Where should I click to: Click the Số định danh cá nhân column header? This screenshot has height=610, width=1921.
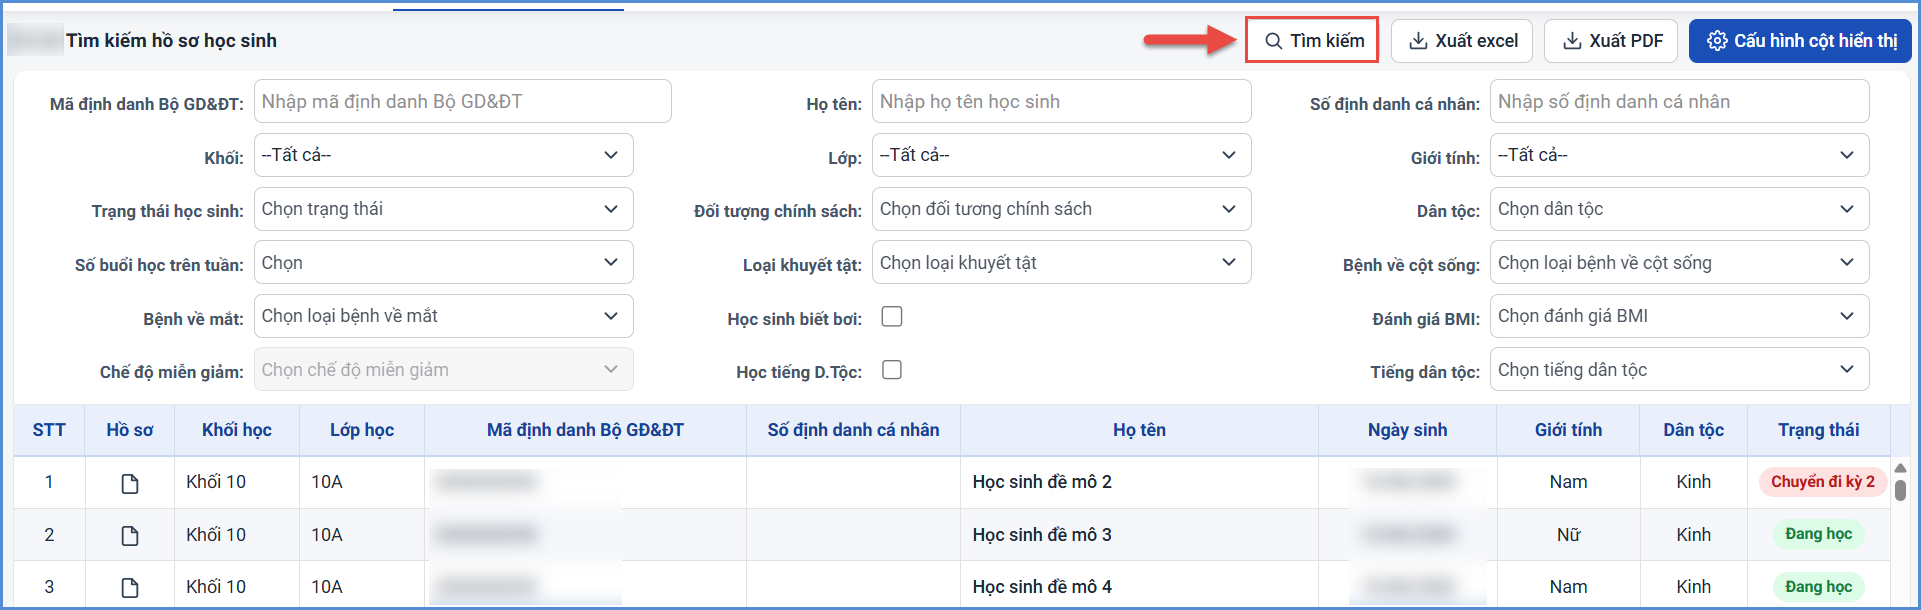853,430
